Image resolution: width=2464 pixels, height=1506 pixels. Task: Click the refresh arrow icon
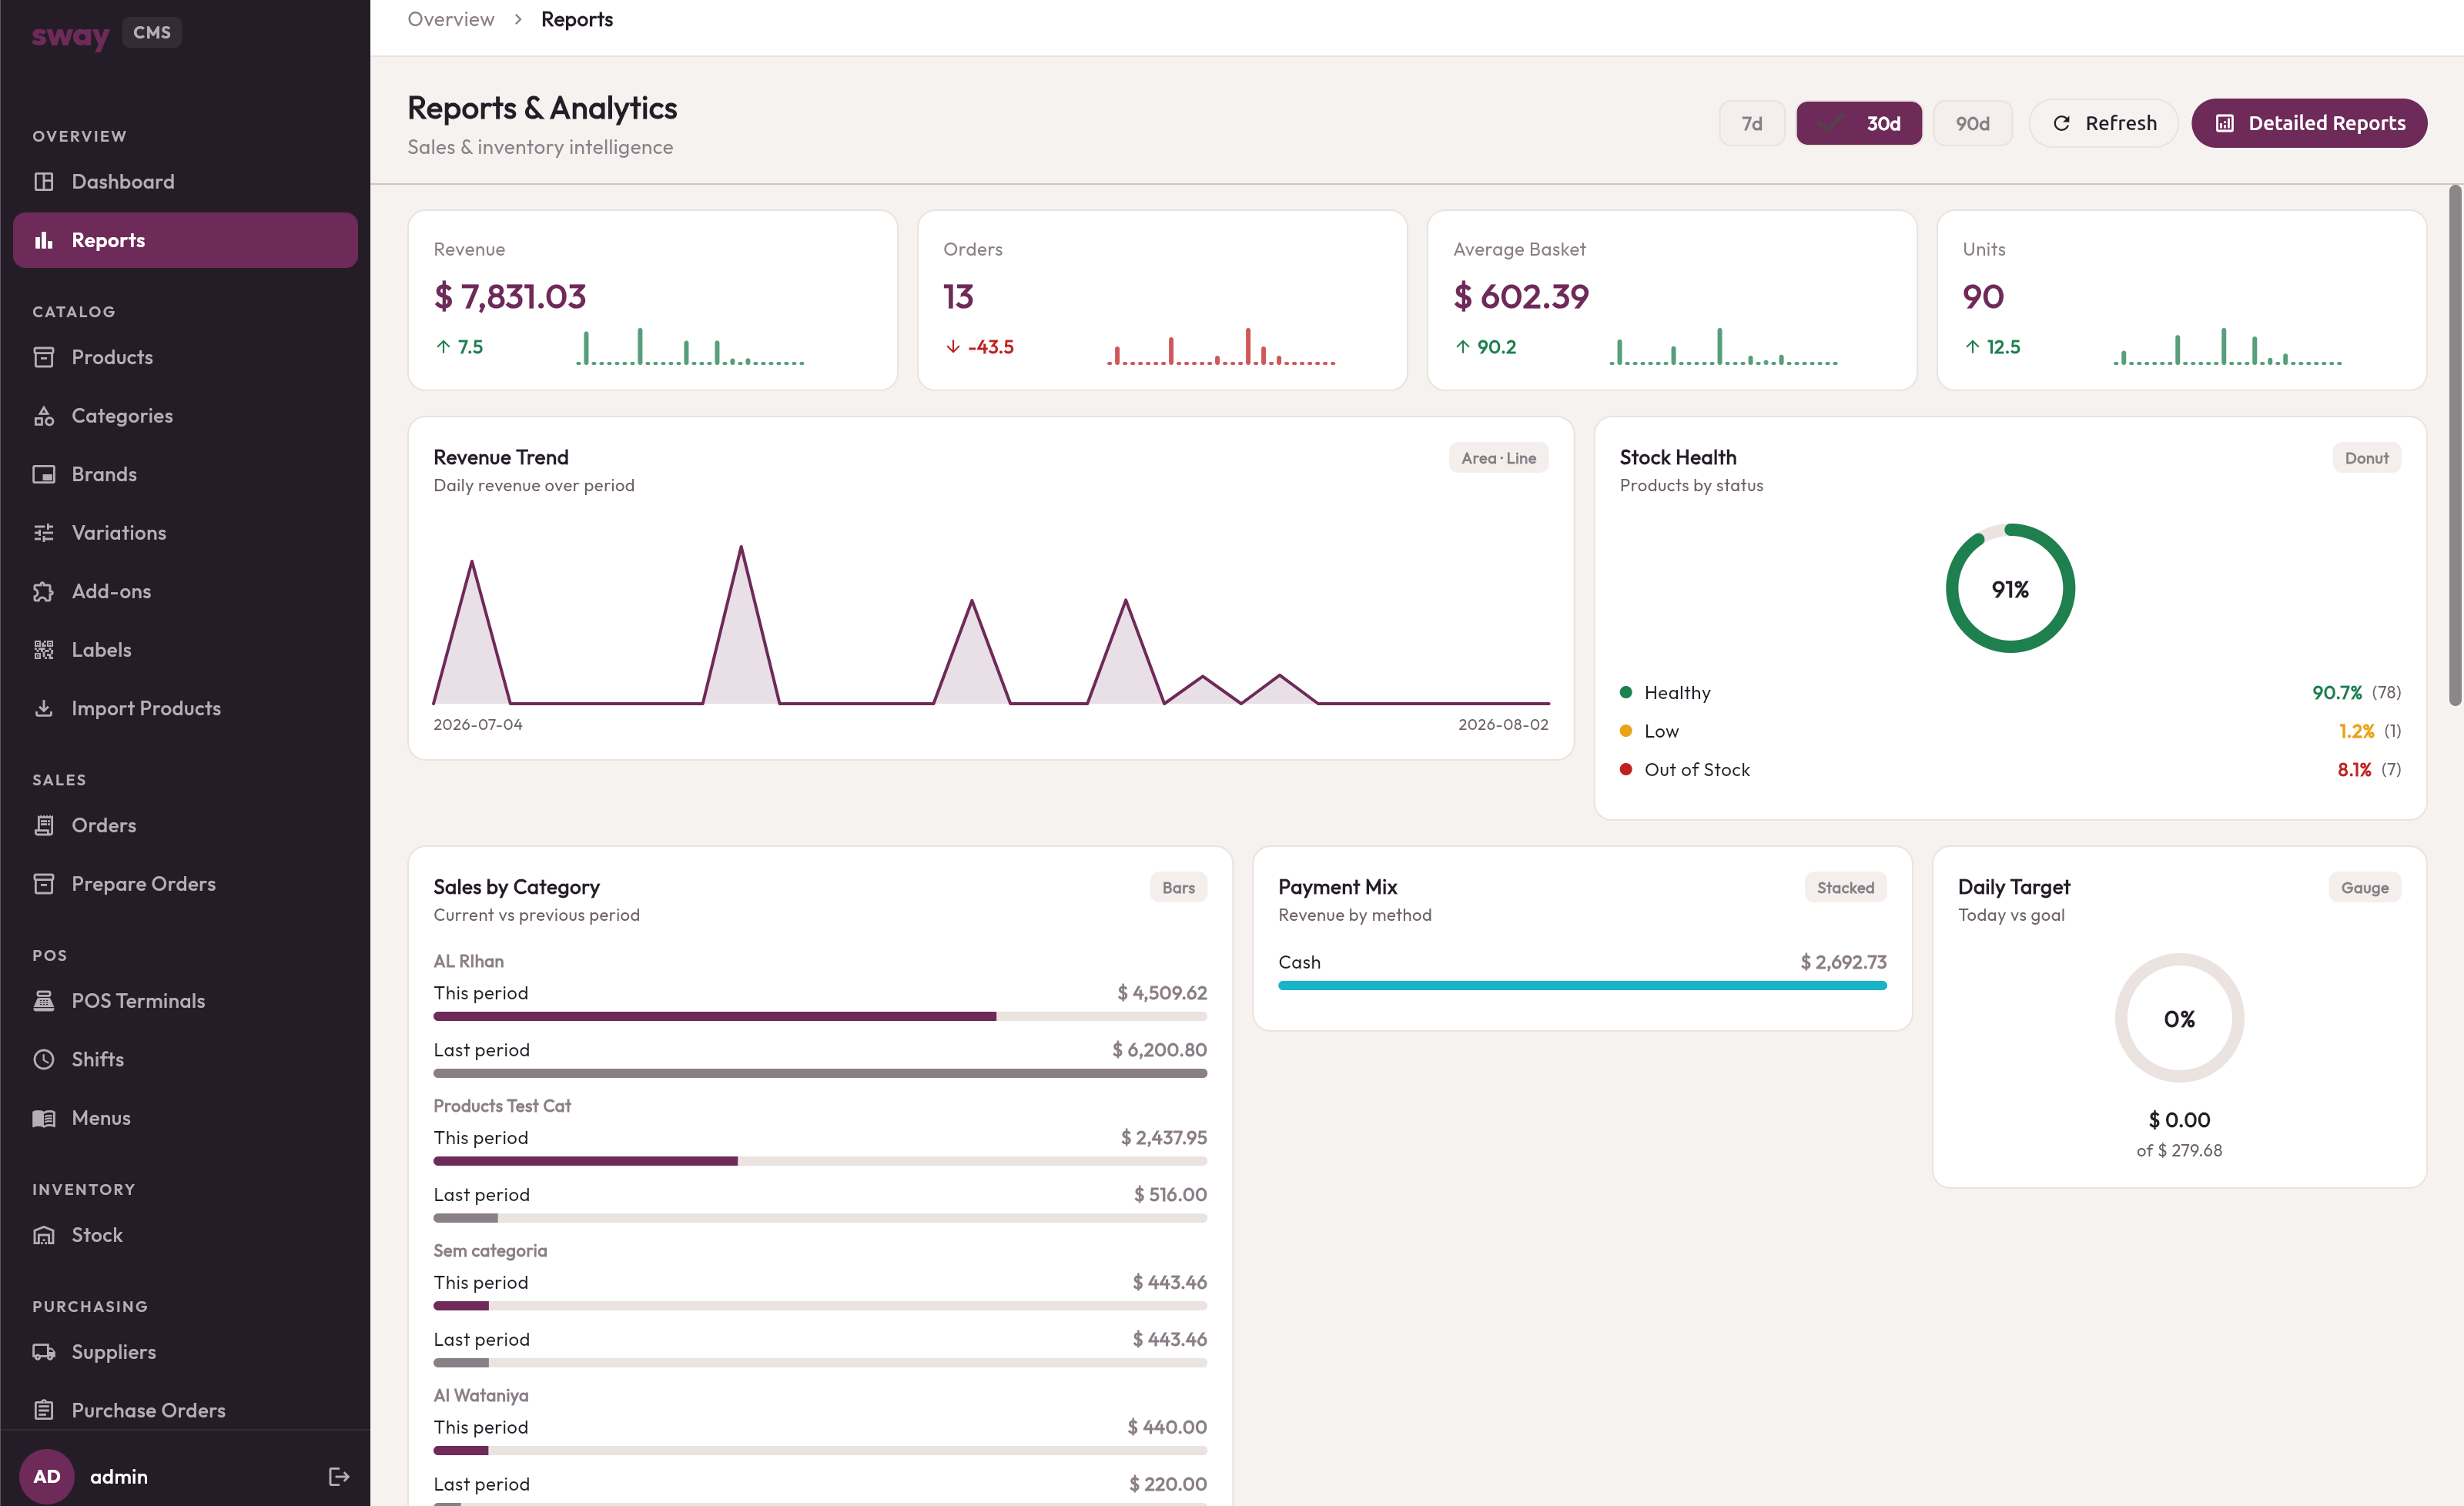pos(2061,123)
